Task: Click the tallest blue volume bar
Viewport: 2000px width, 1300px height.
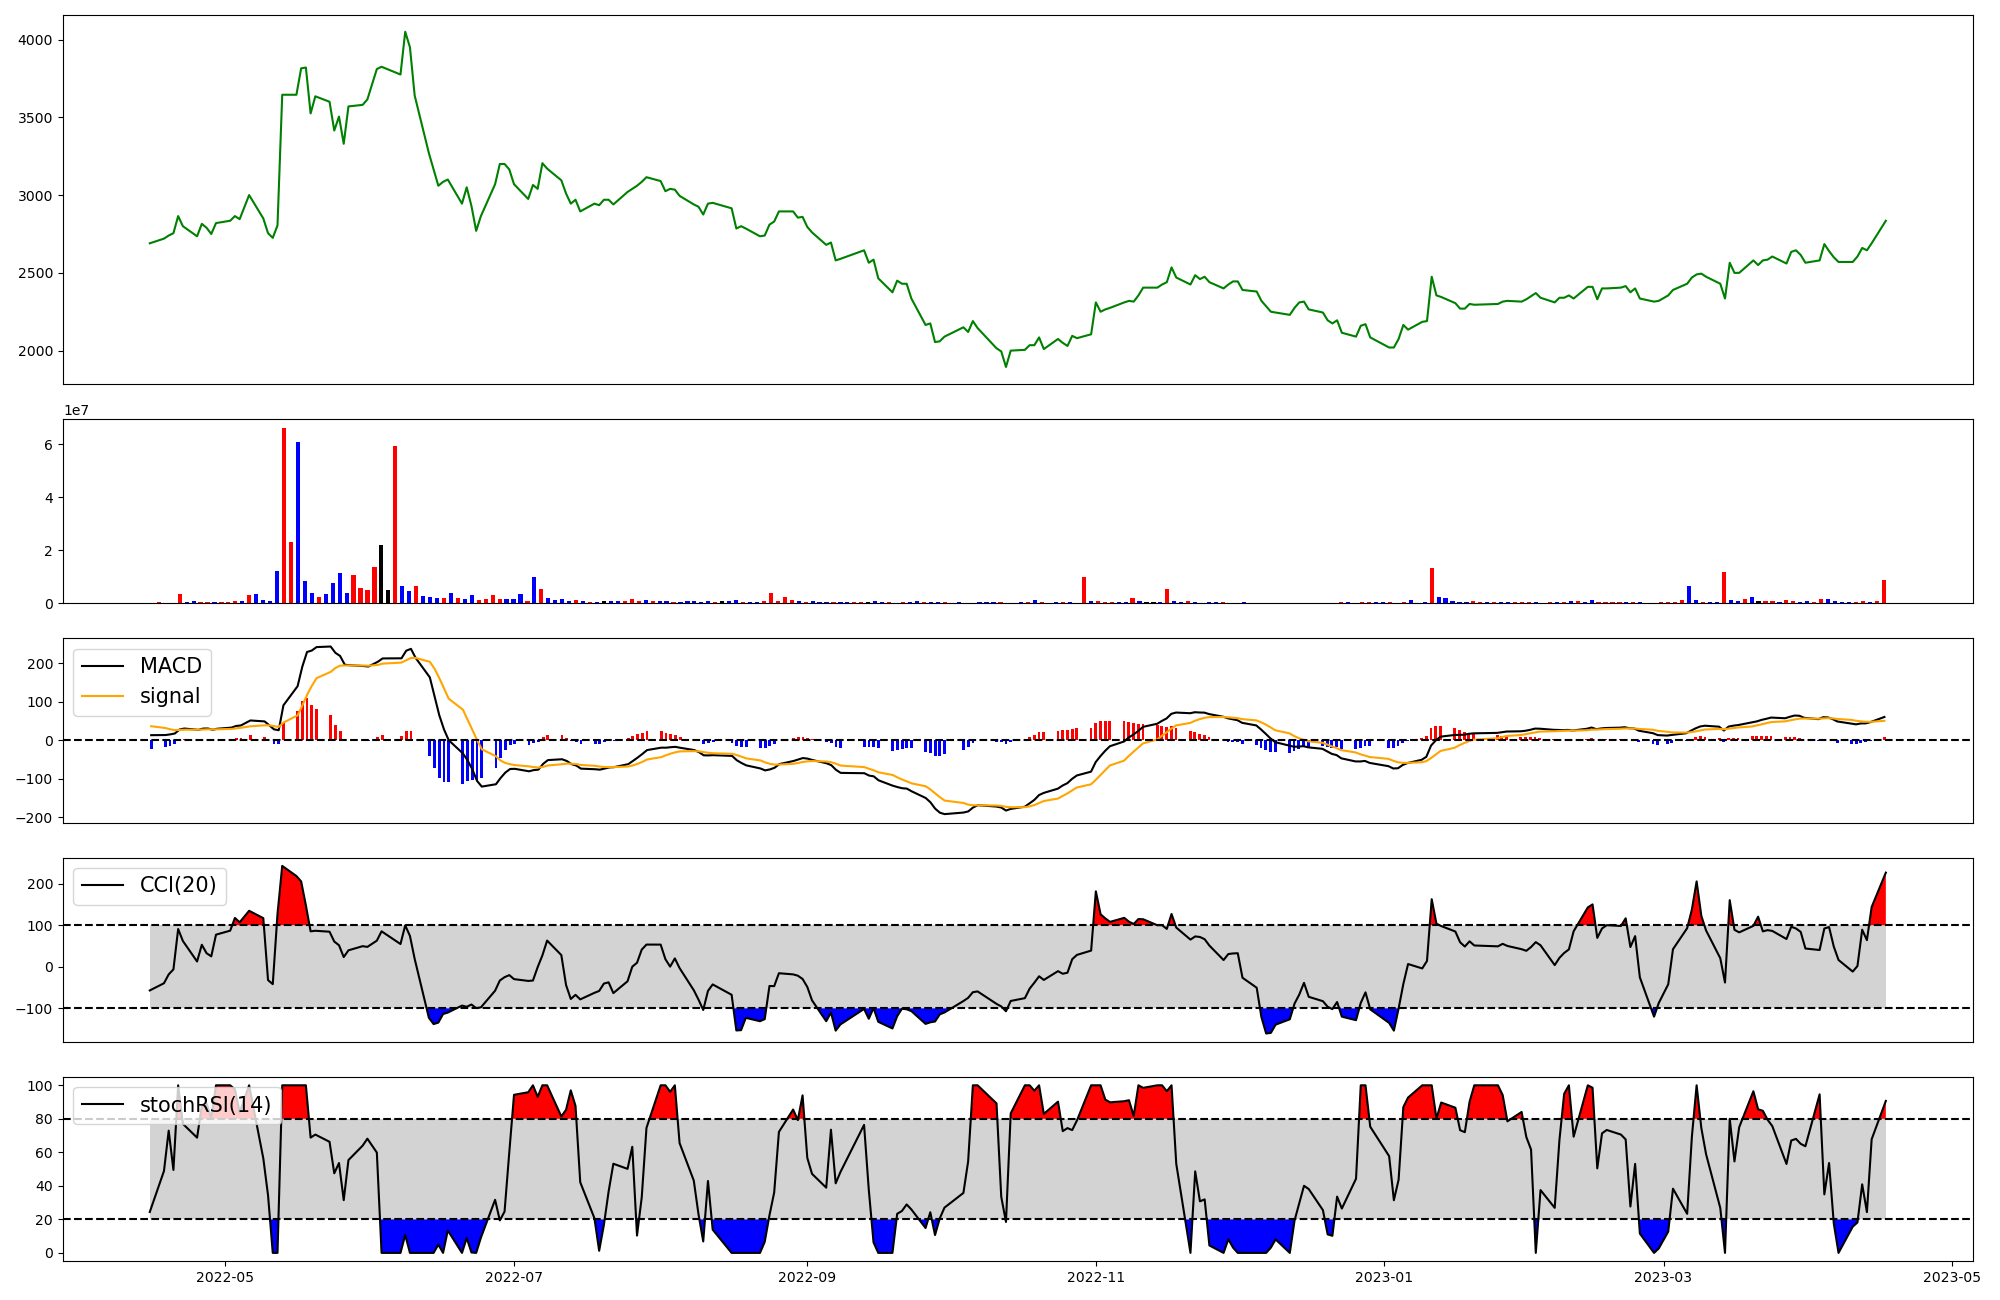Action: (298, 523)
